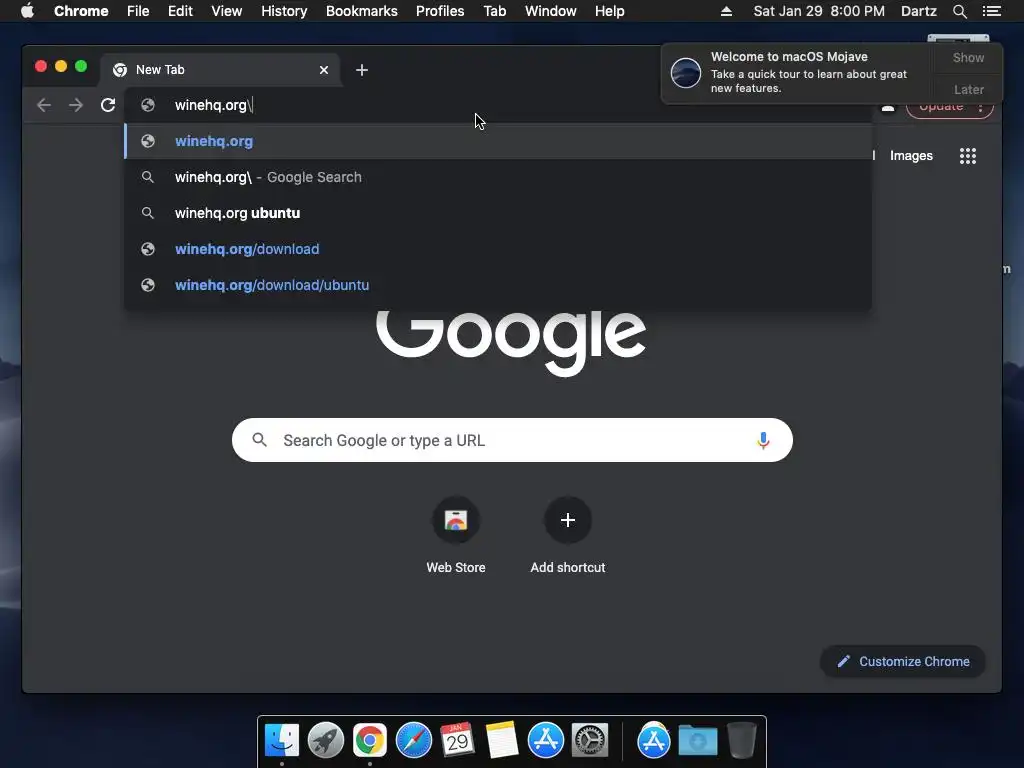Screen dimensions: 1024x768
Task: Open the Tab menu
Action: [x=494, y=11]
